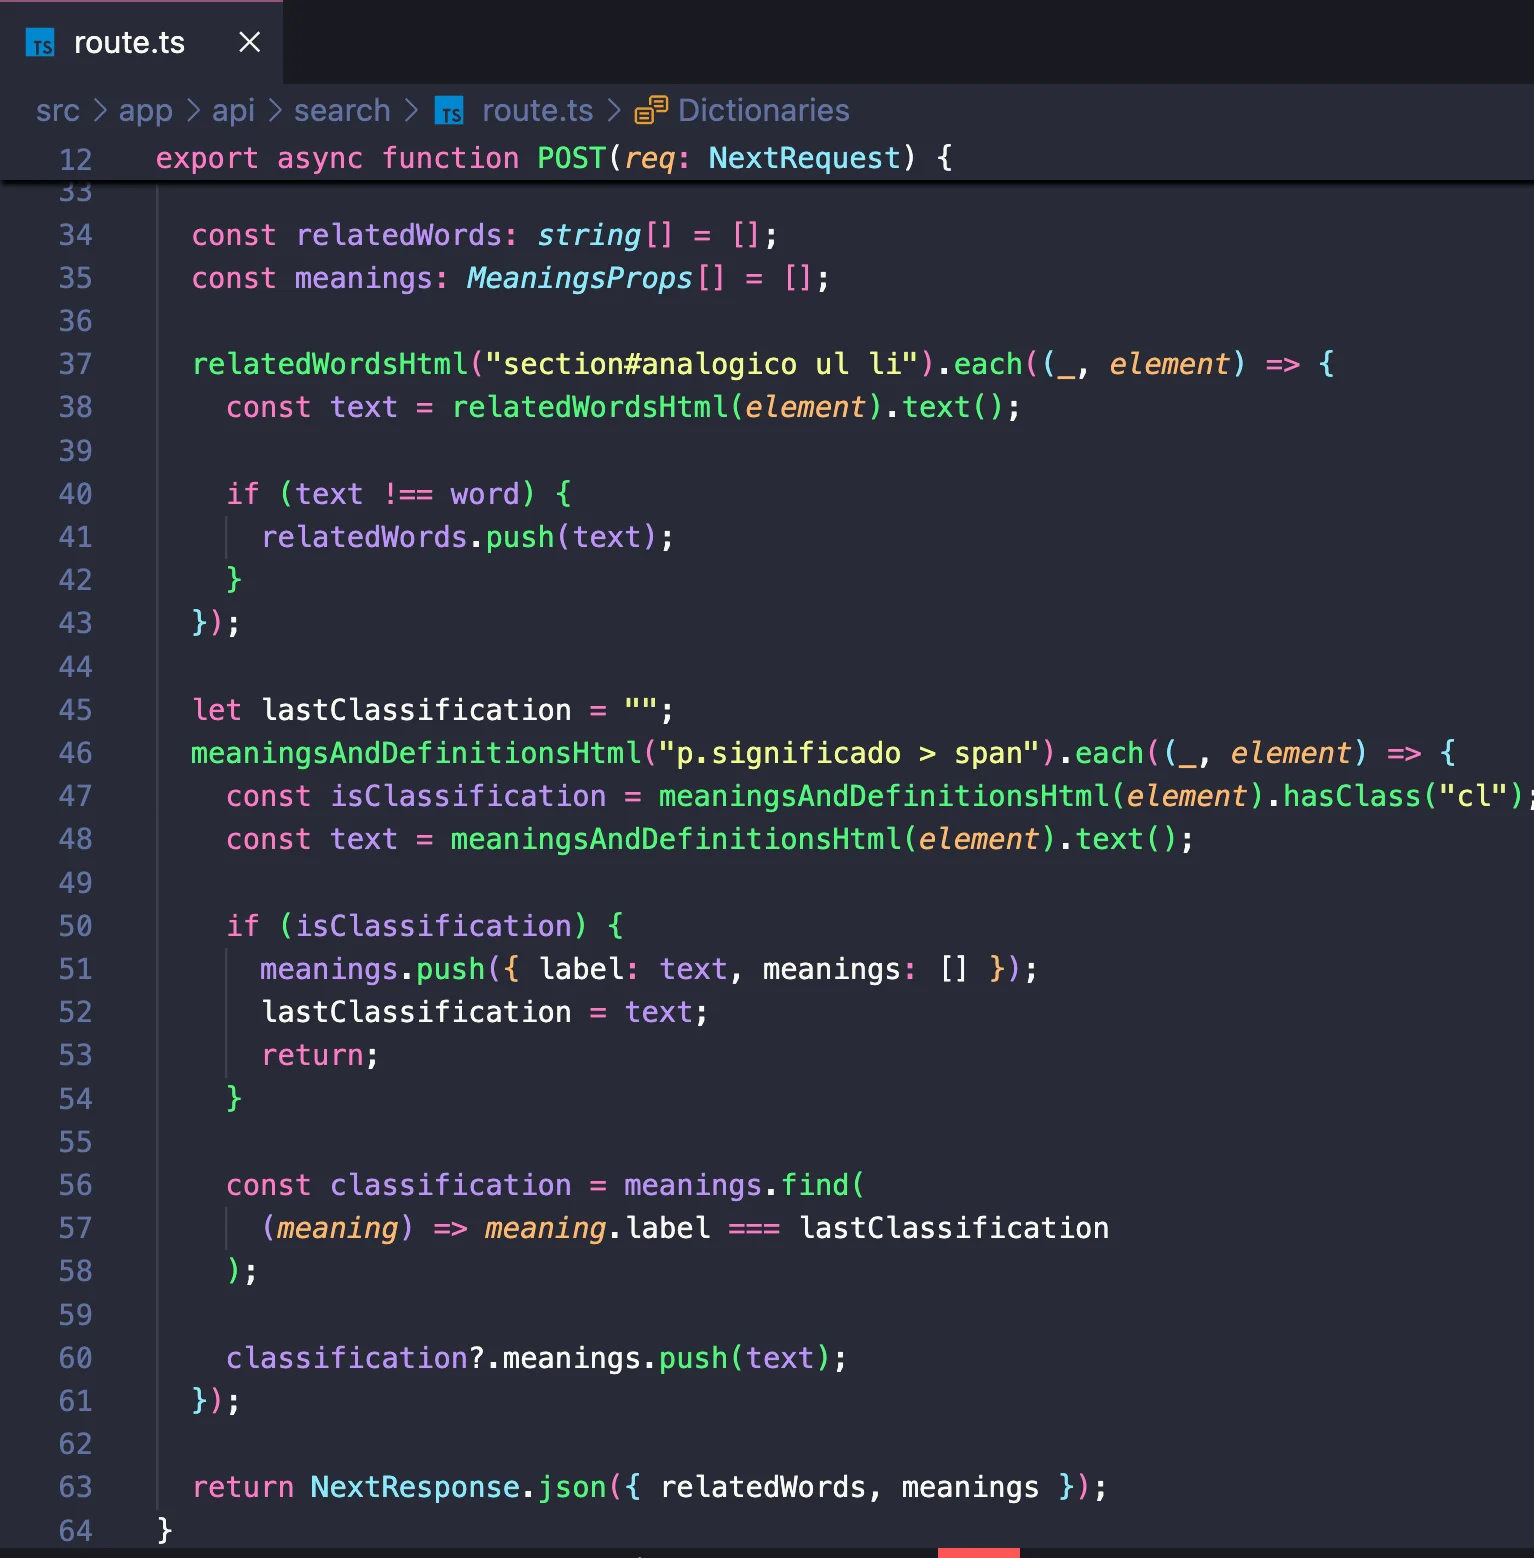Screen dimensions: 1534x1558
Task: Click the TS file icon in the breadcrumb
Action: [449, 111]
